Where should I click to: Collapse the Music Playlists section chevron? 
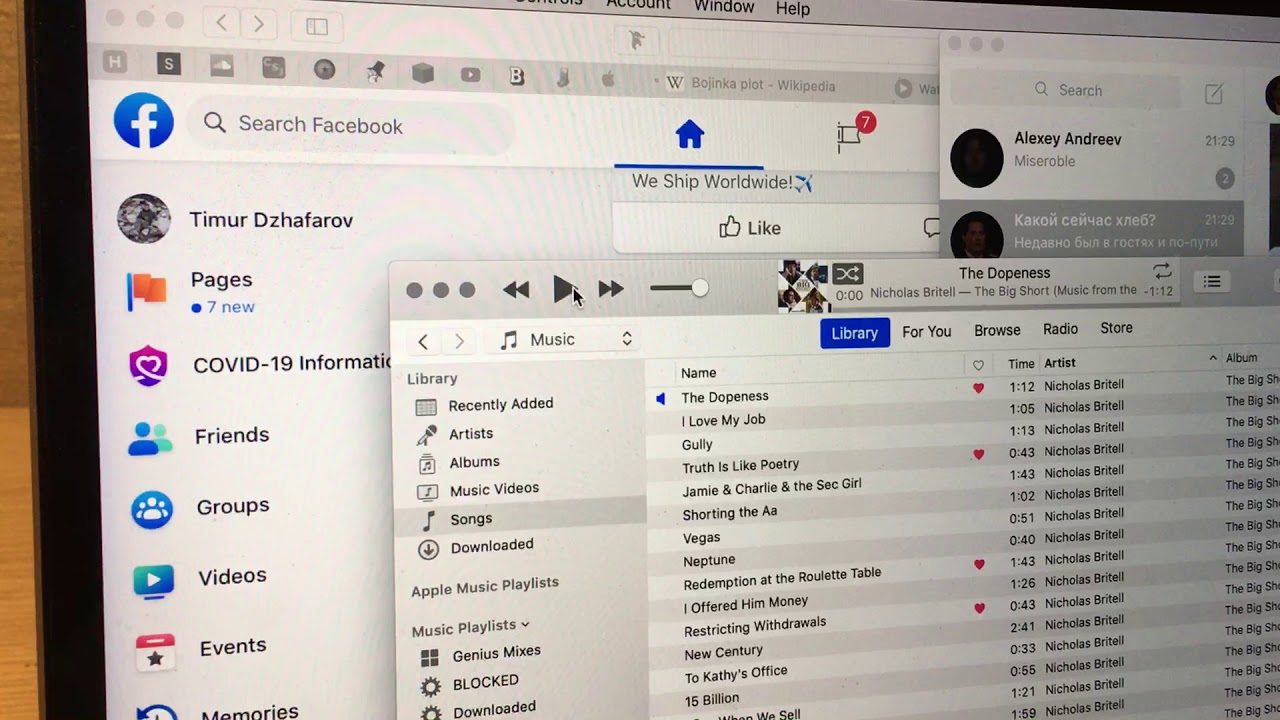[x=525, y=625]
